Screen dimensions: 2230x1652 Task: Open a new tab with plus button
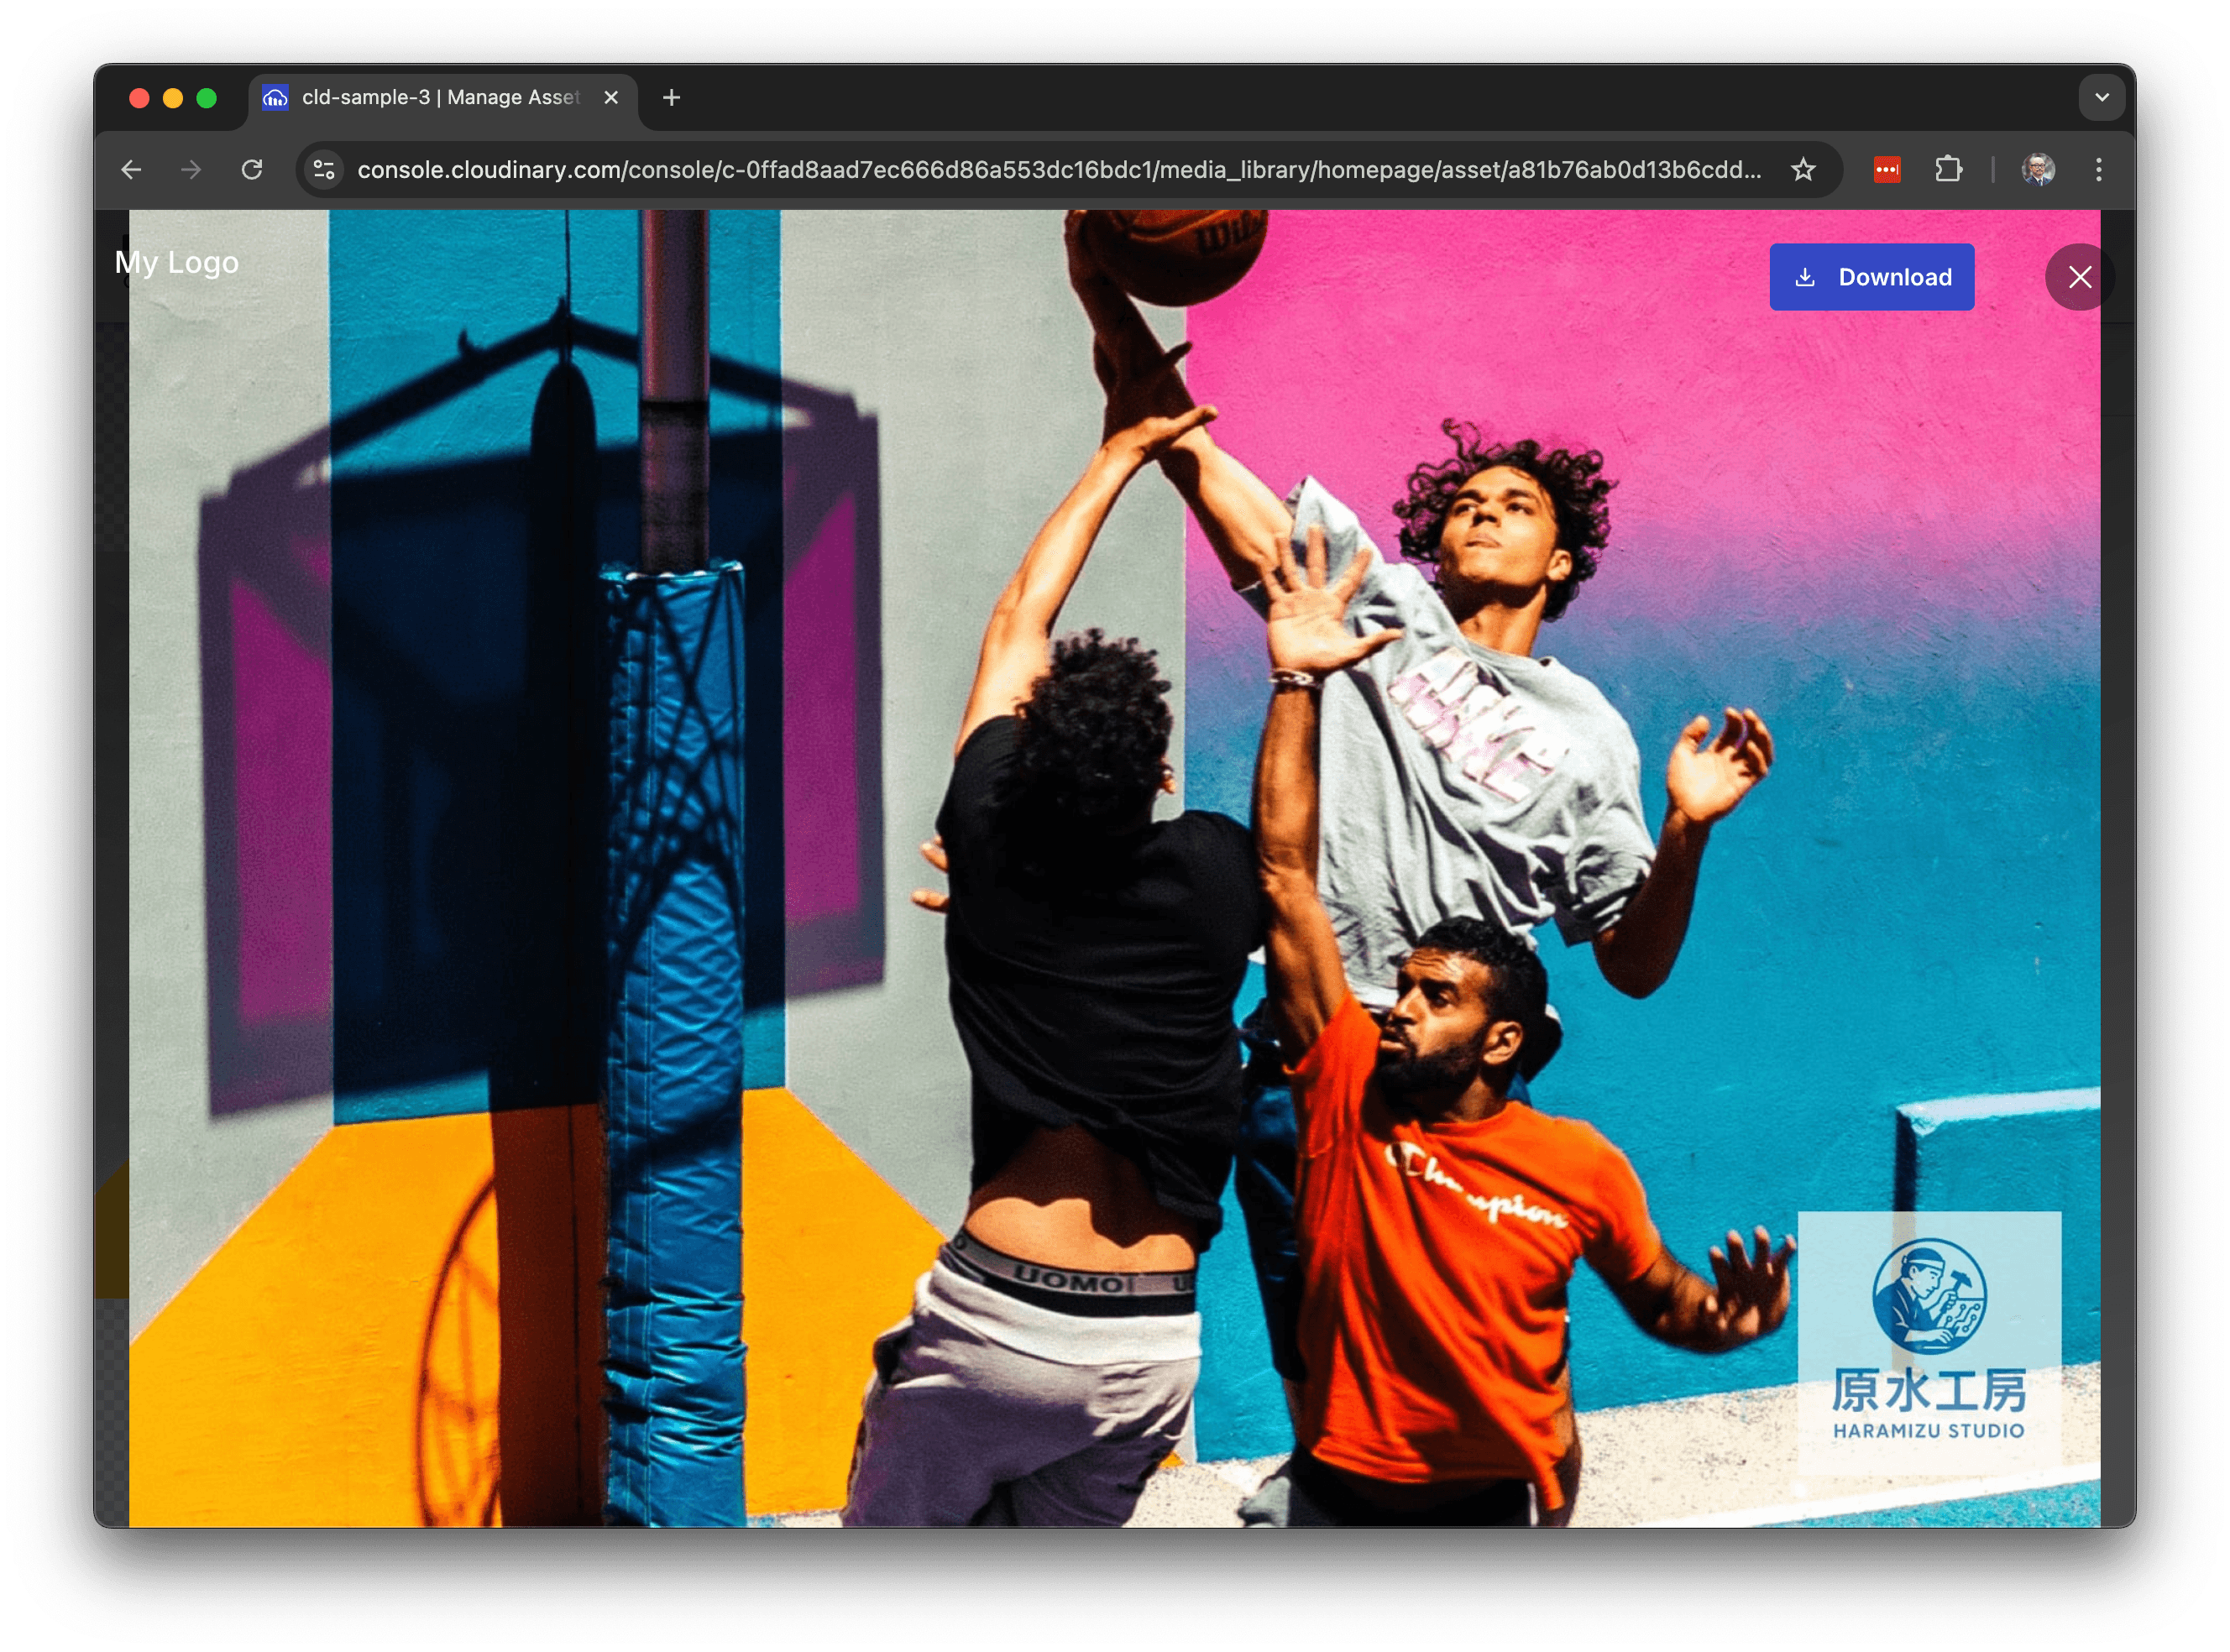point(672,98)
